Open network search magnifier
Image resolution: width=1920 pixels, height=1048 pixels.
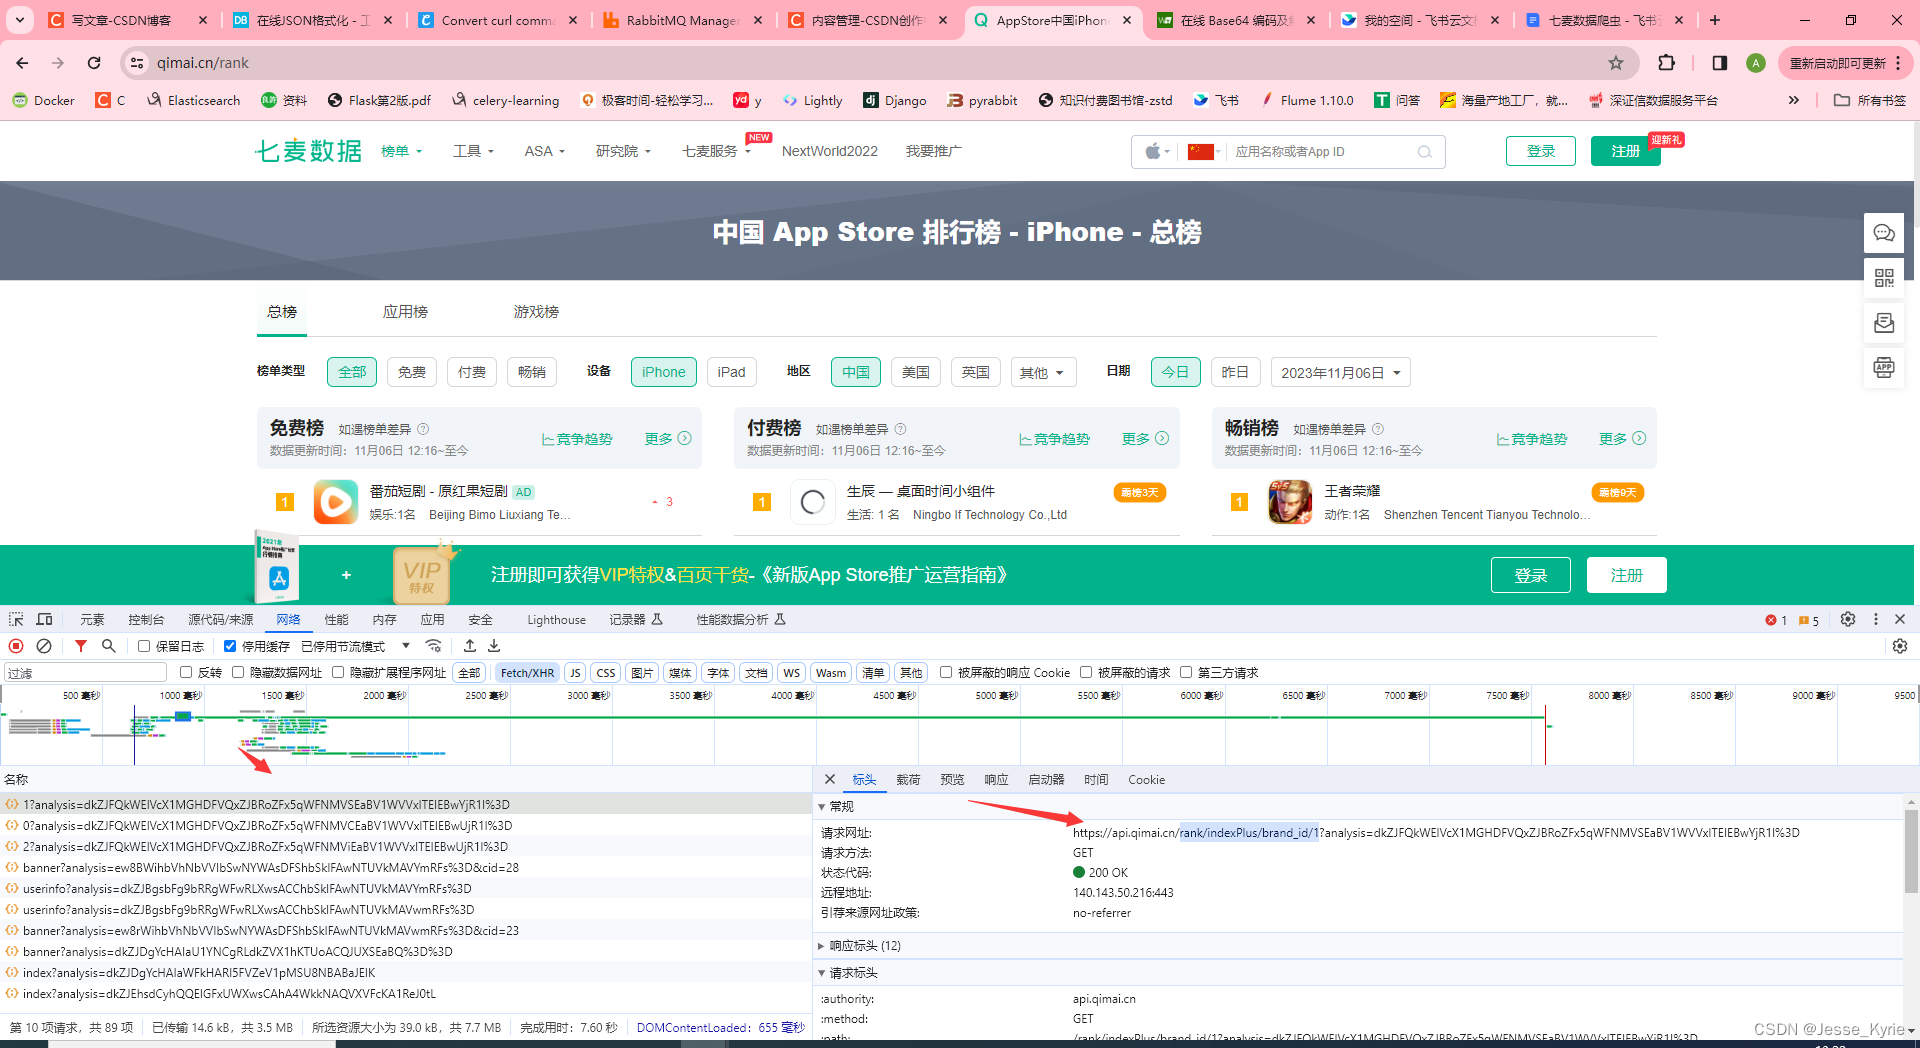tap(109, 646)
